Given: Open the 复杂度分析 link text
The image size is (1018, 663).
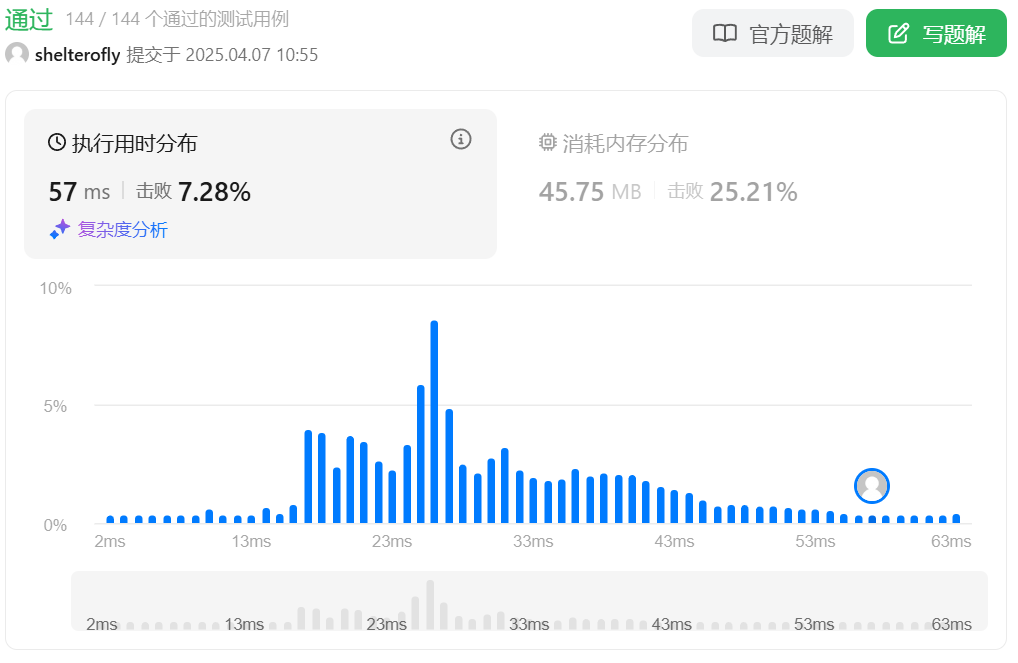Looking at the screenshot, I should click(x=123, y=230).
